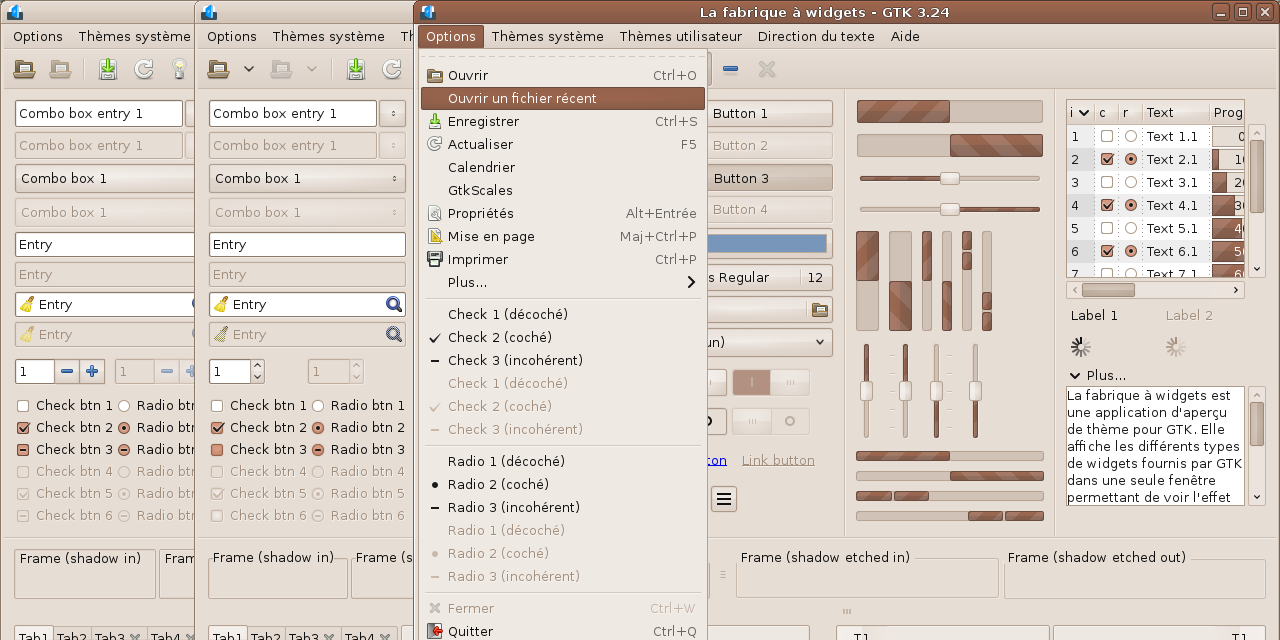Click the lightbulb icon in the leftmost toolbar
Screen dimensions: 1280x640
click(x=180, y=69)
